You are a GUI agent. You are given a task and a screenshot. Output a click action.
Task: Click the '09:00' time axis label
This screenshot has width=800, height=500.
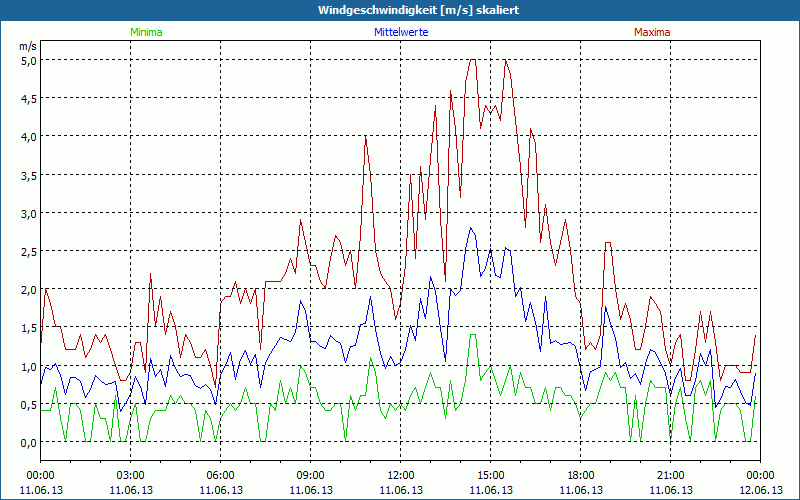click(x=311, y=476)
